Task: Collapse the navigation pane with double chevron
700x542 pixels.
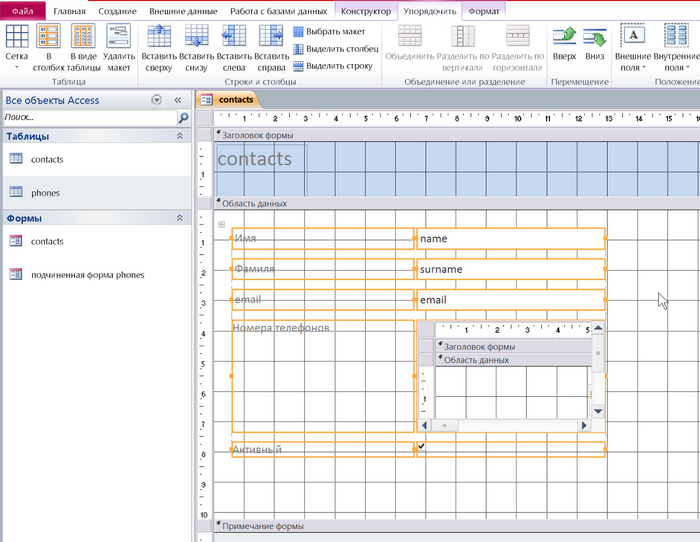Action: [x=178, y=100]
